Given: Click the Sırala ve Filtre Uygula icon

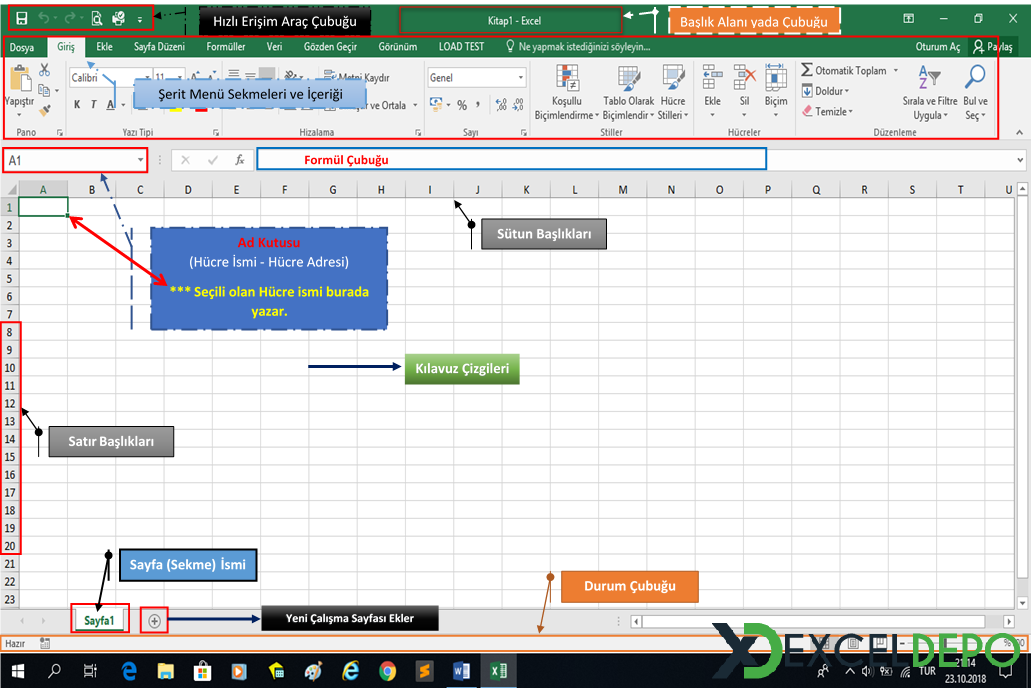Looking at the screenshot, I should [x=929, y=77].
